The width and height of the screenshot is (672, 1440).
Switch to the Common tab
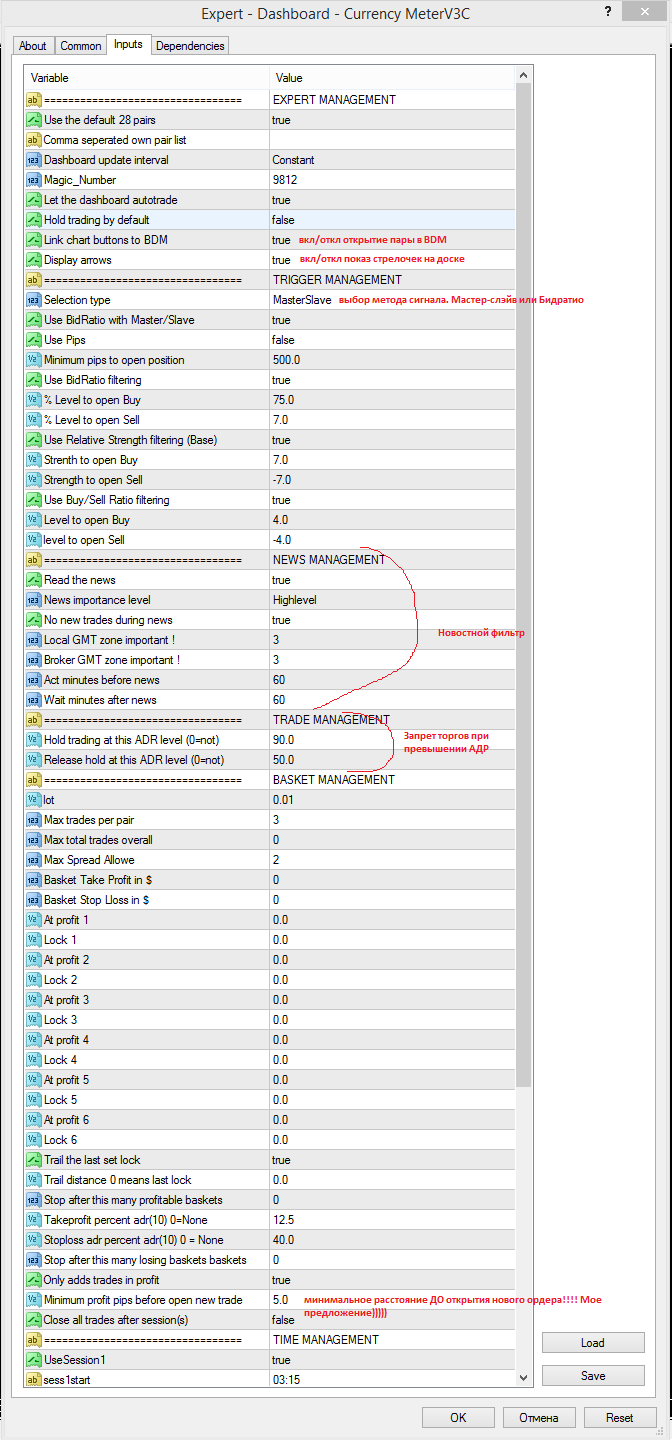(x=80, y=46)
